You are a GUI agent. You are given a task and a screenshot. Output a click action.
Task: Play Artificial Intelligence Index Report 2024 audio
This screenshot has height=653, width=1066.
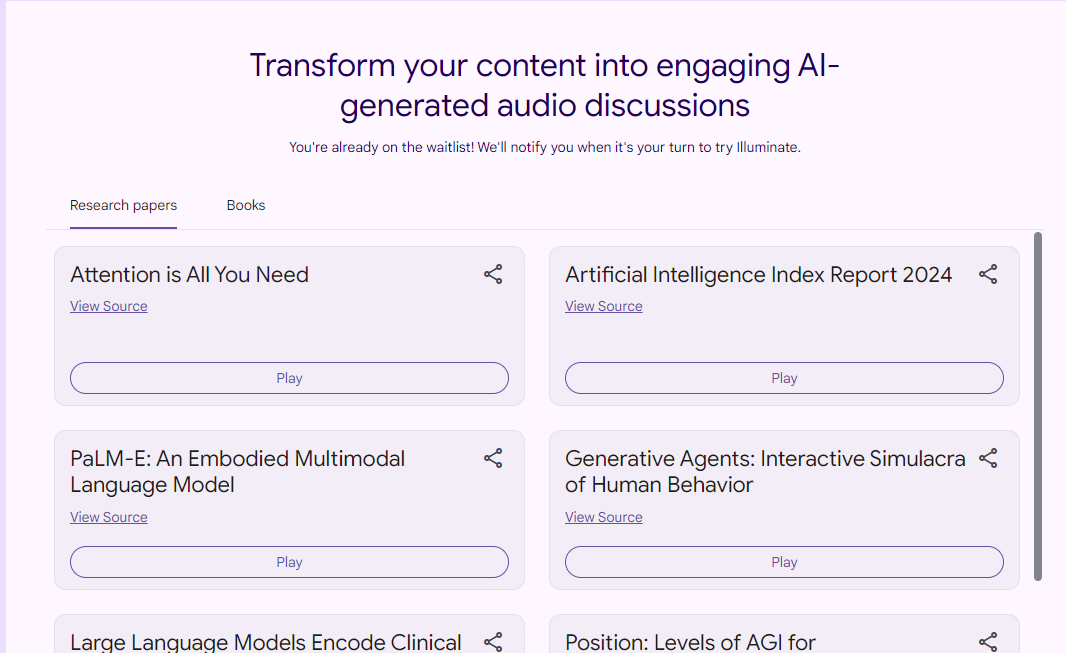pos(784,378)
